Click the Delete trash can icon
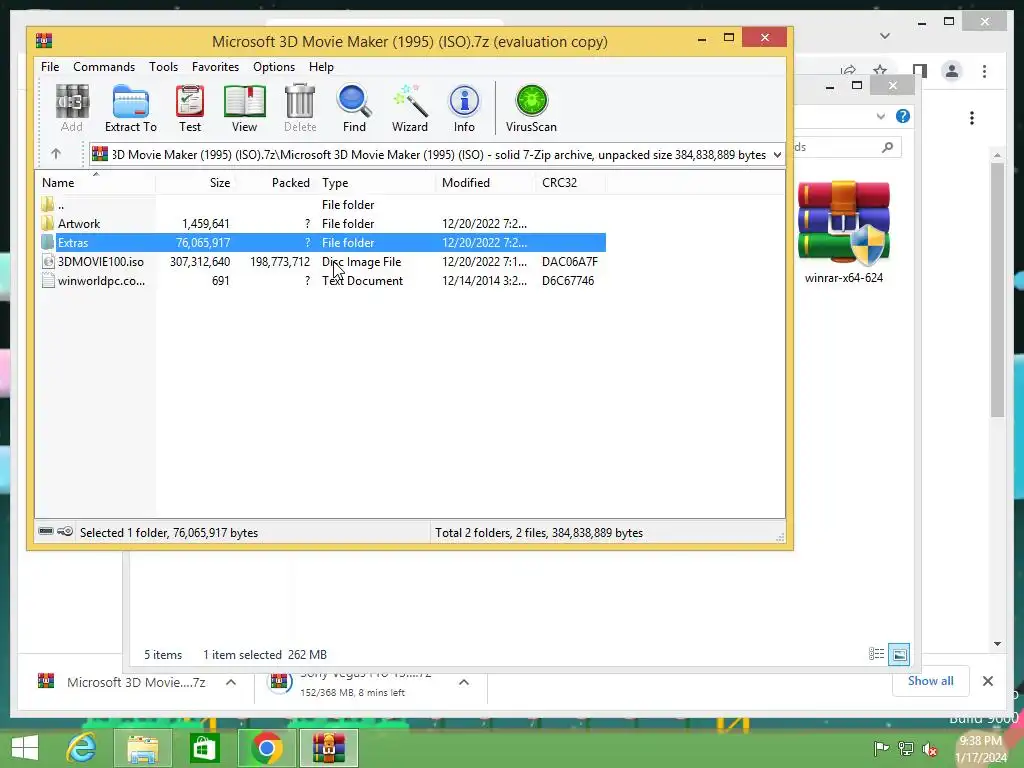 point(300,108)
